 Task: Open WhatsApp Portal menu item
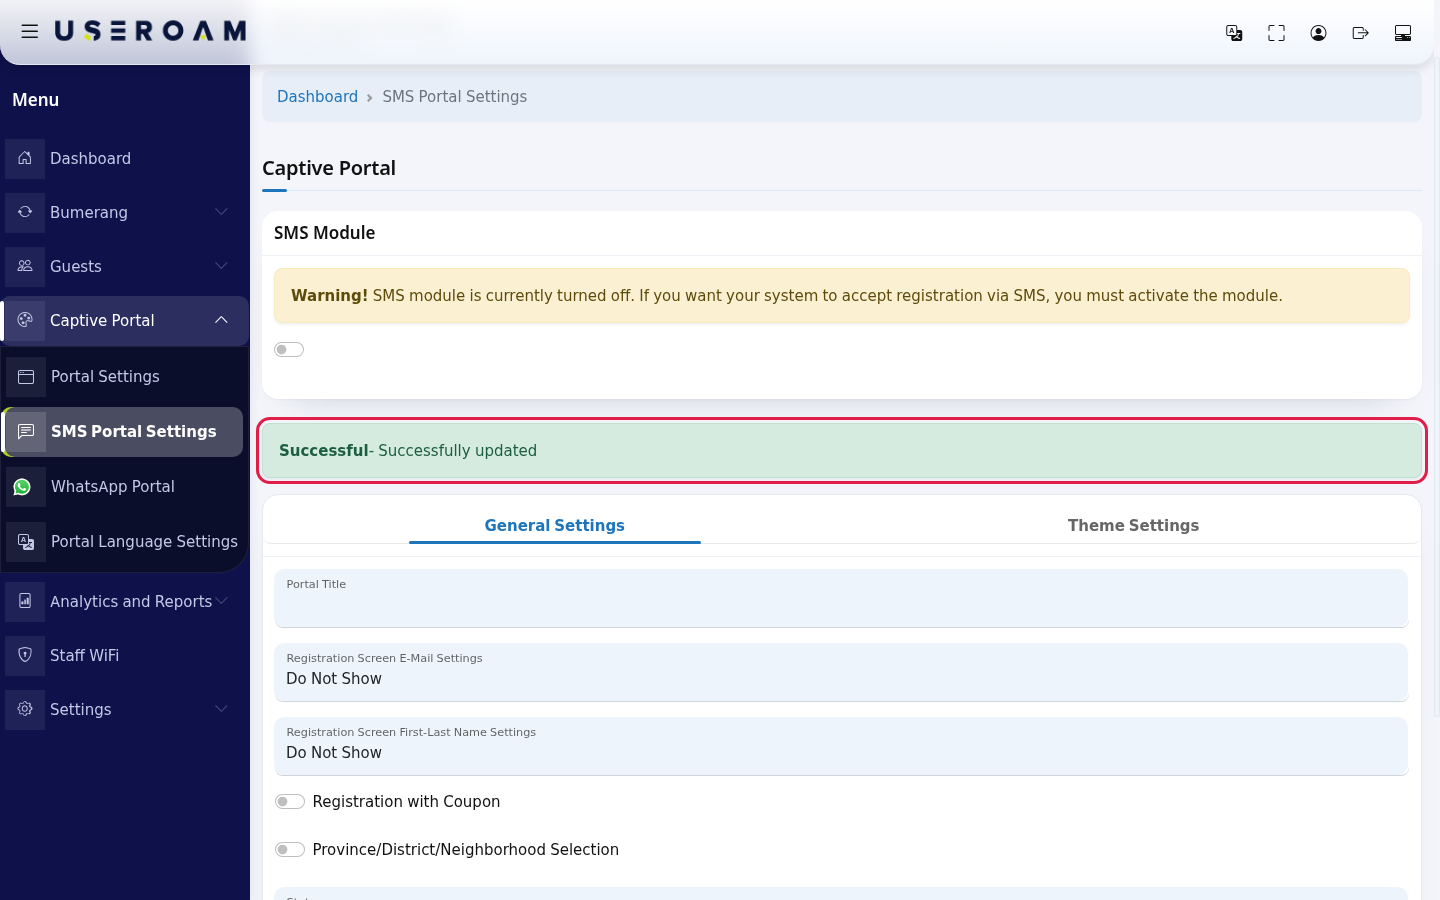click(x=124, y=487)
